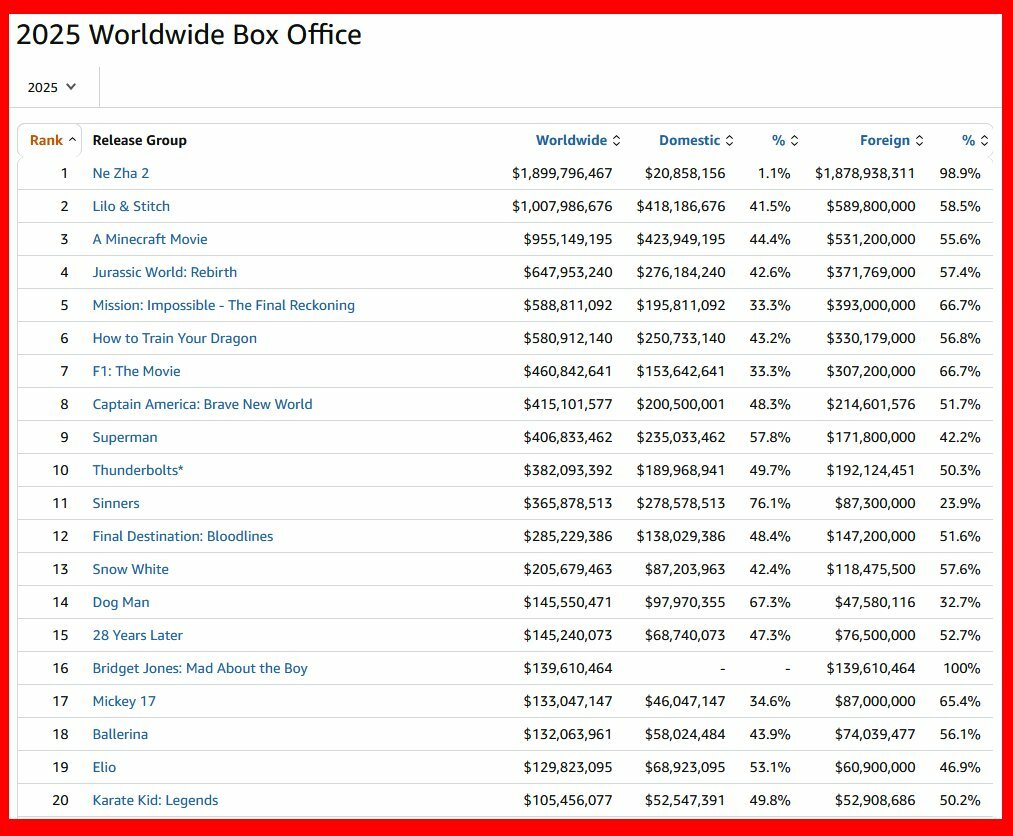Open the Mickey 17 link

(124, 701)
